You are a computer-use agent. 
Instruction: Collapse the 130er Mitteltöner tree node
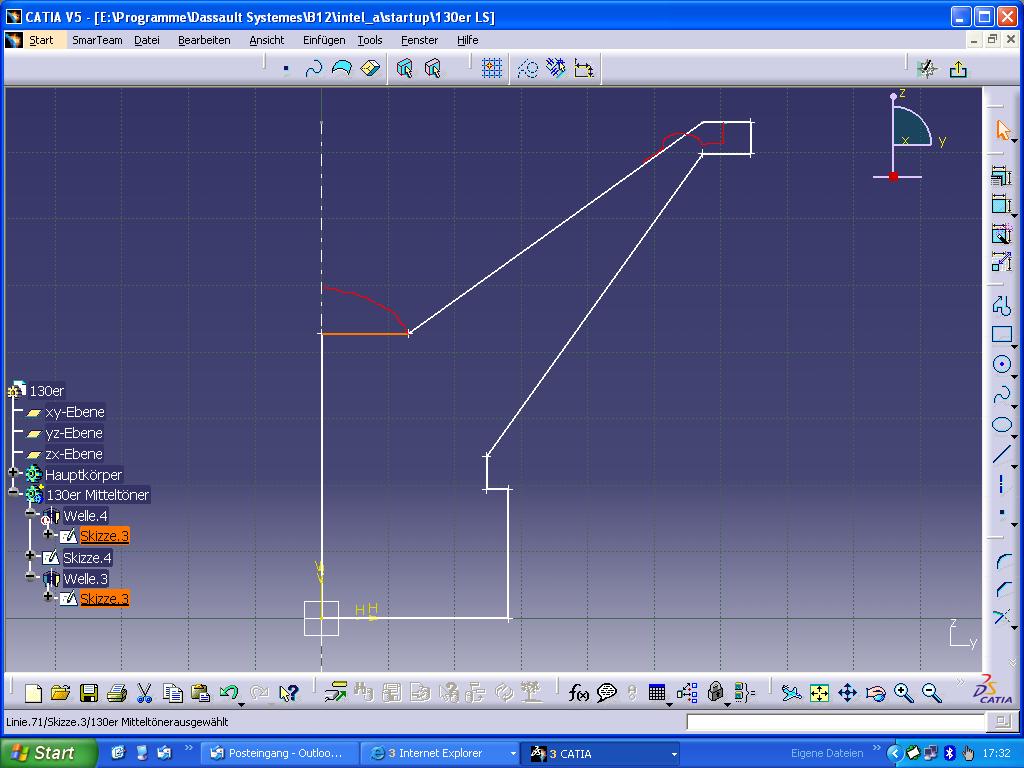[13, 492]
